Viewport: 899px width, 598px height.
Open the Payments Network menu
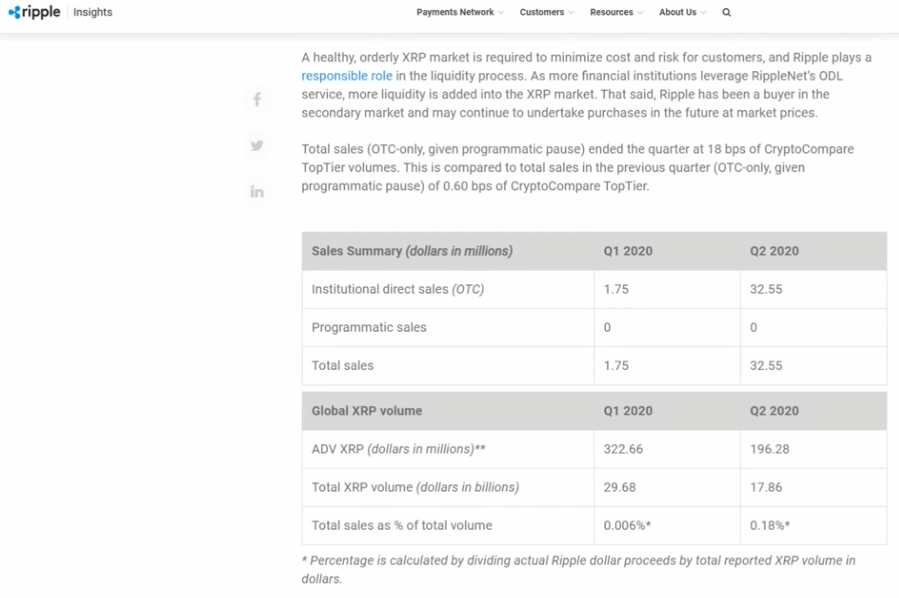pos(455,12)
